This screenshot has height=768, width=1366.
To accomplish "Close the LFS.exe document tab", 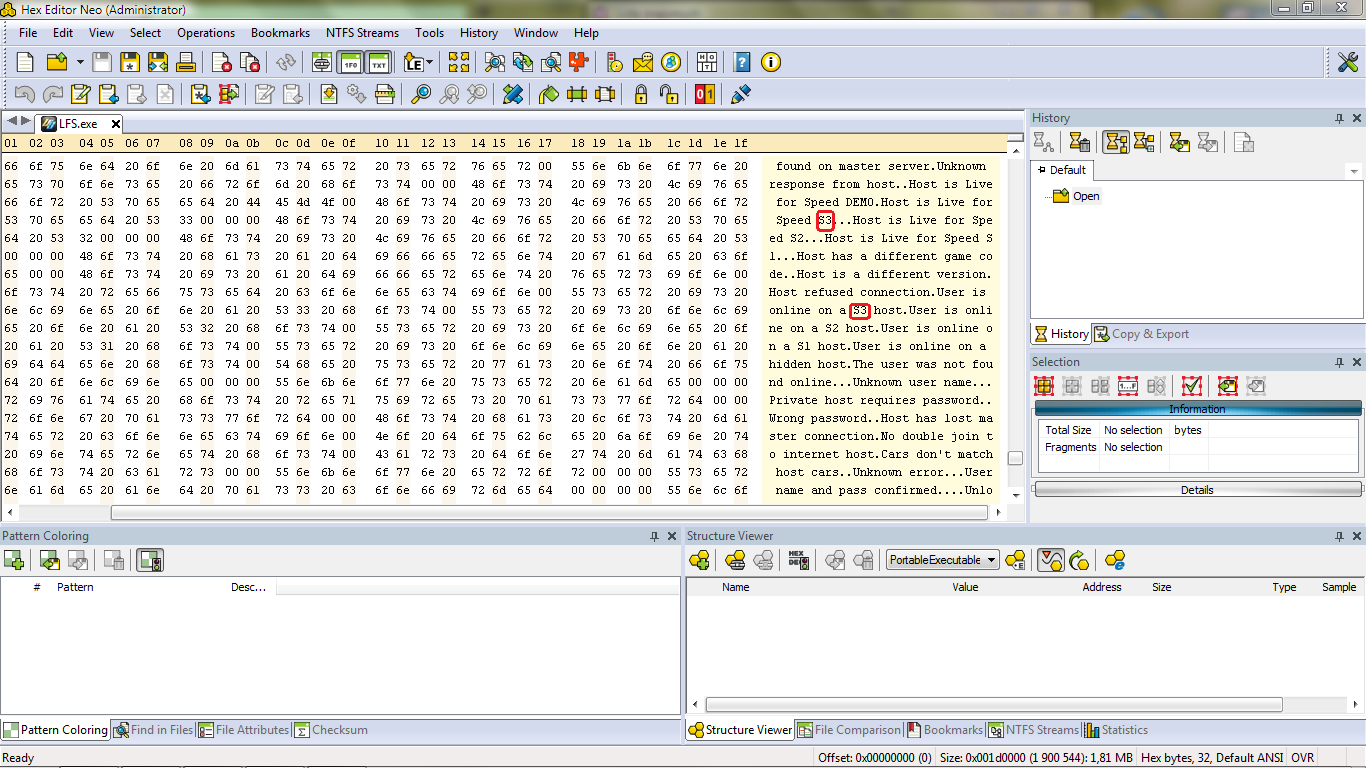I will click(116, 124).
